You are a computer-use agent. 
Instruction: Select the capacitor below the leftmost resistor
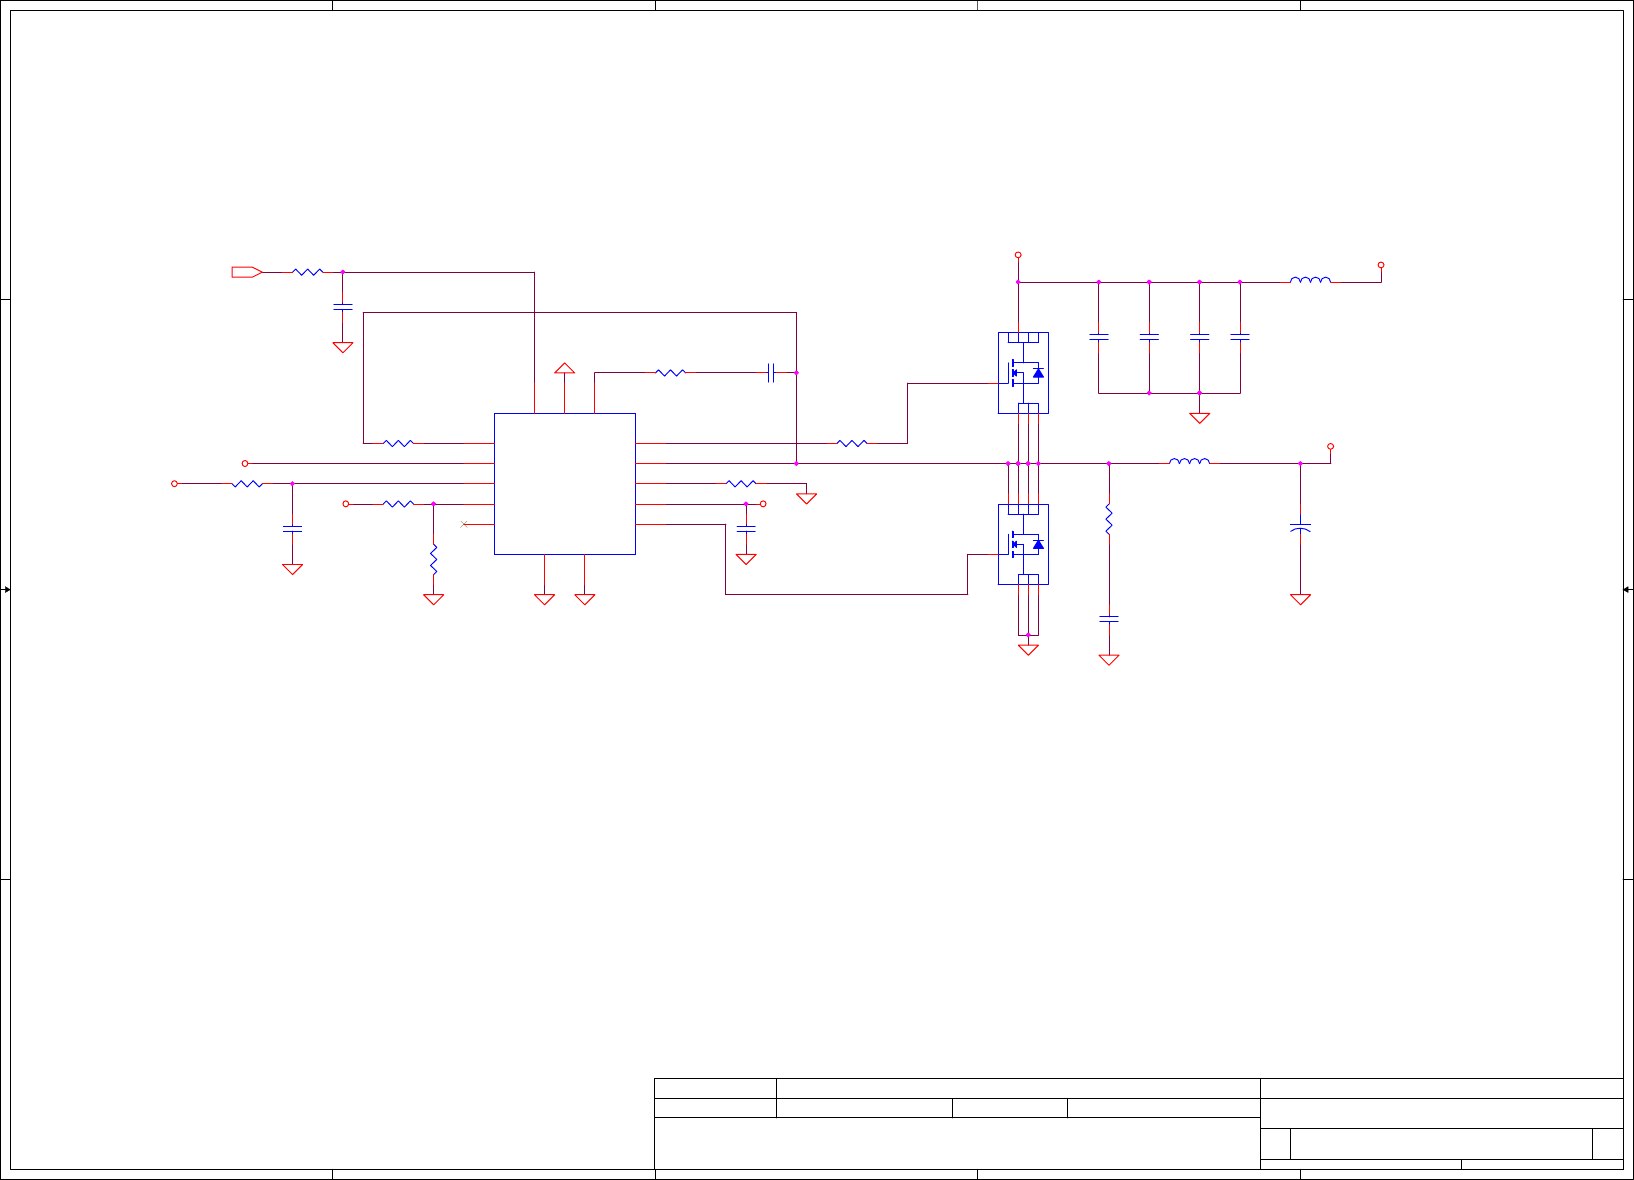click(292, 528)
